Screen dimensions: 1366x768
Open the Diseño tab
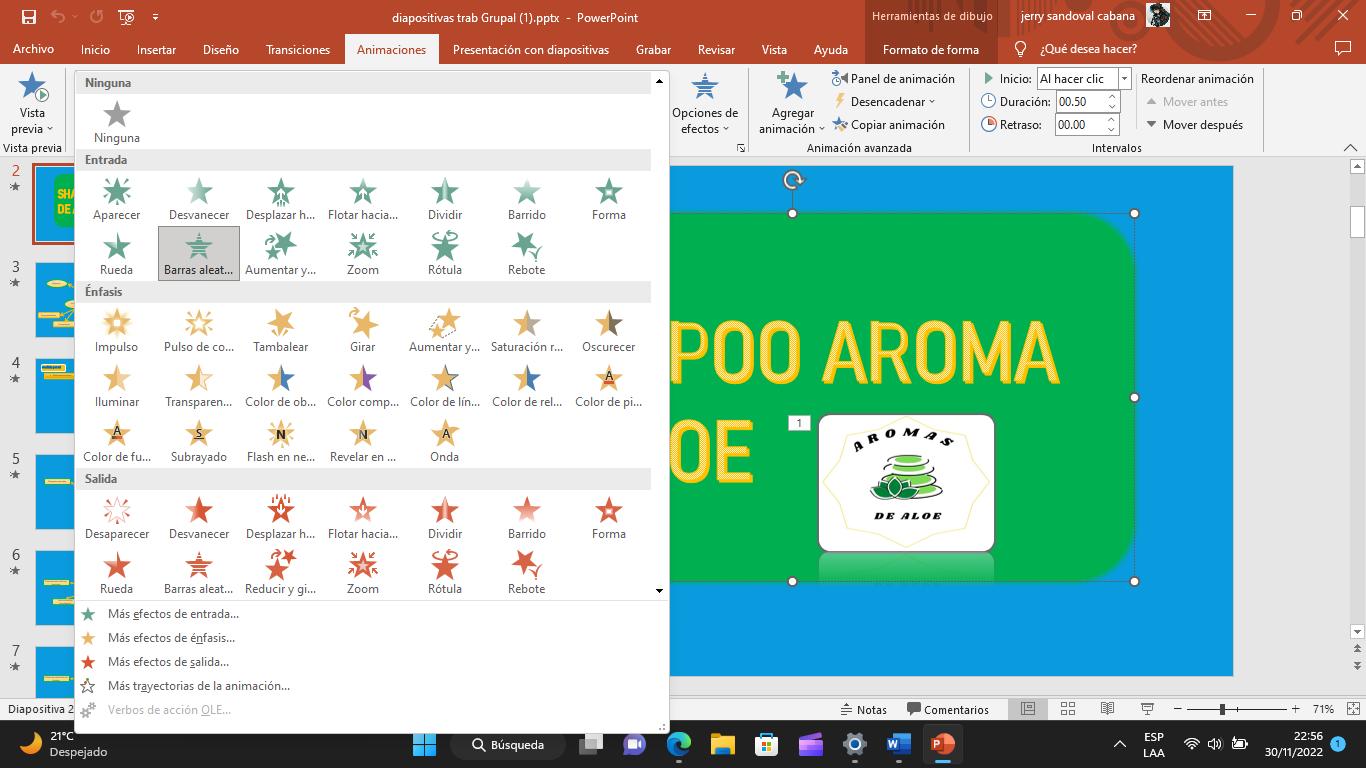click(x=221, y=49)
